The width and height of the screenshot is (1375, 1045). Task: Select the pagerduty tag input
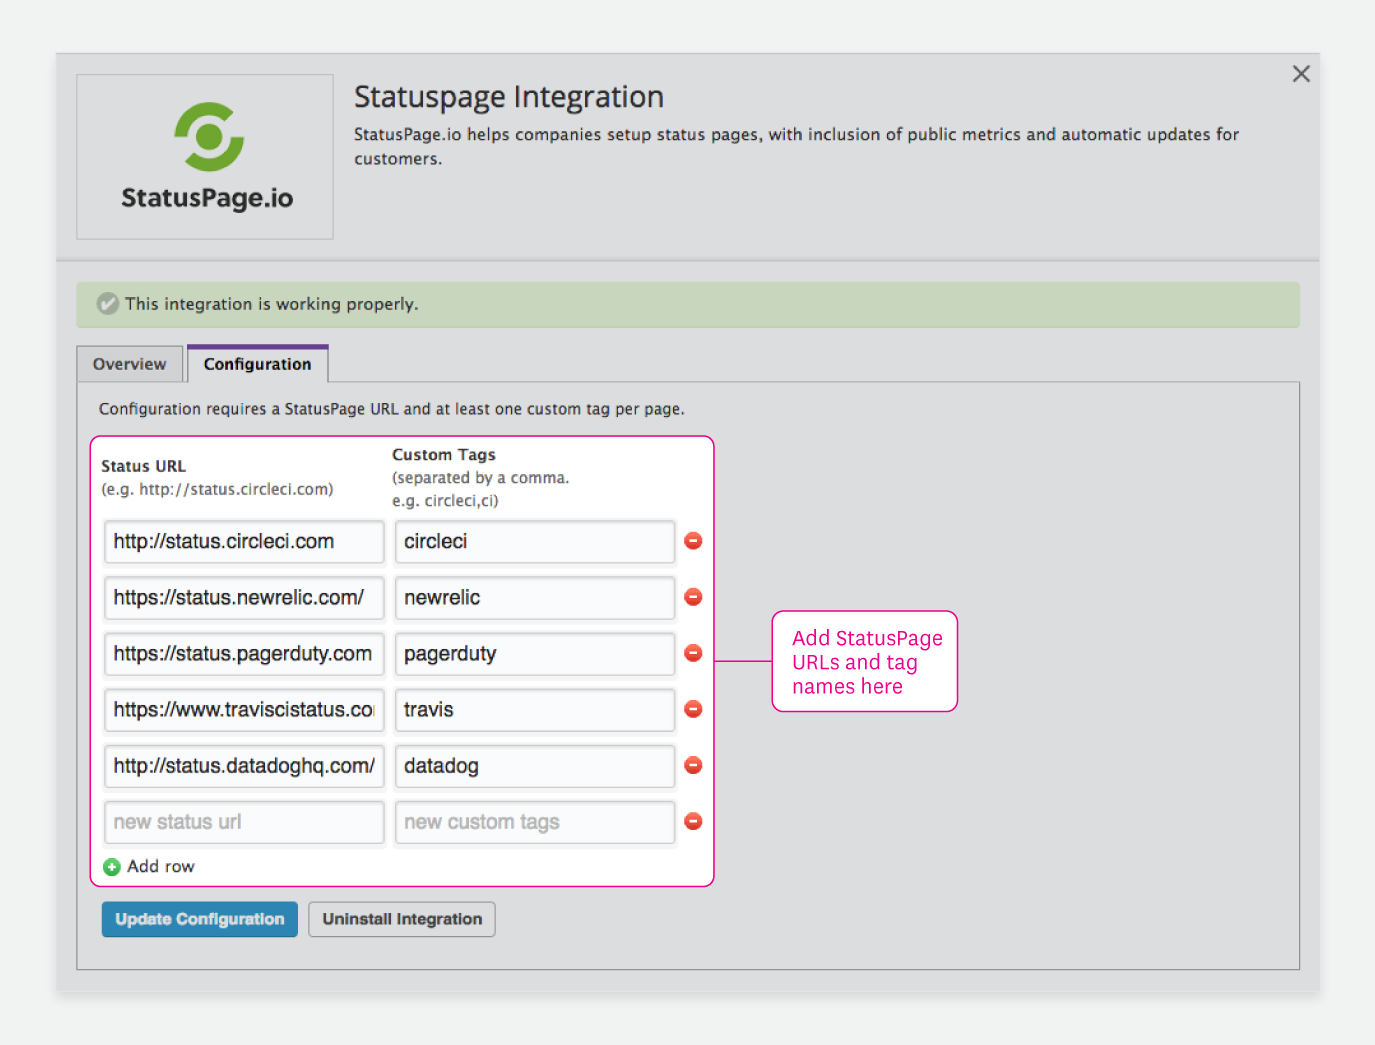[x=534, y=653]
